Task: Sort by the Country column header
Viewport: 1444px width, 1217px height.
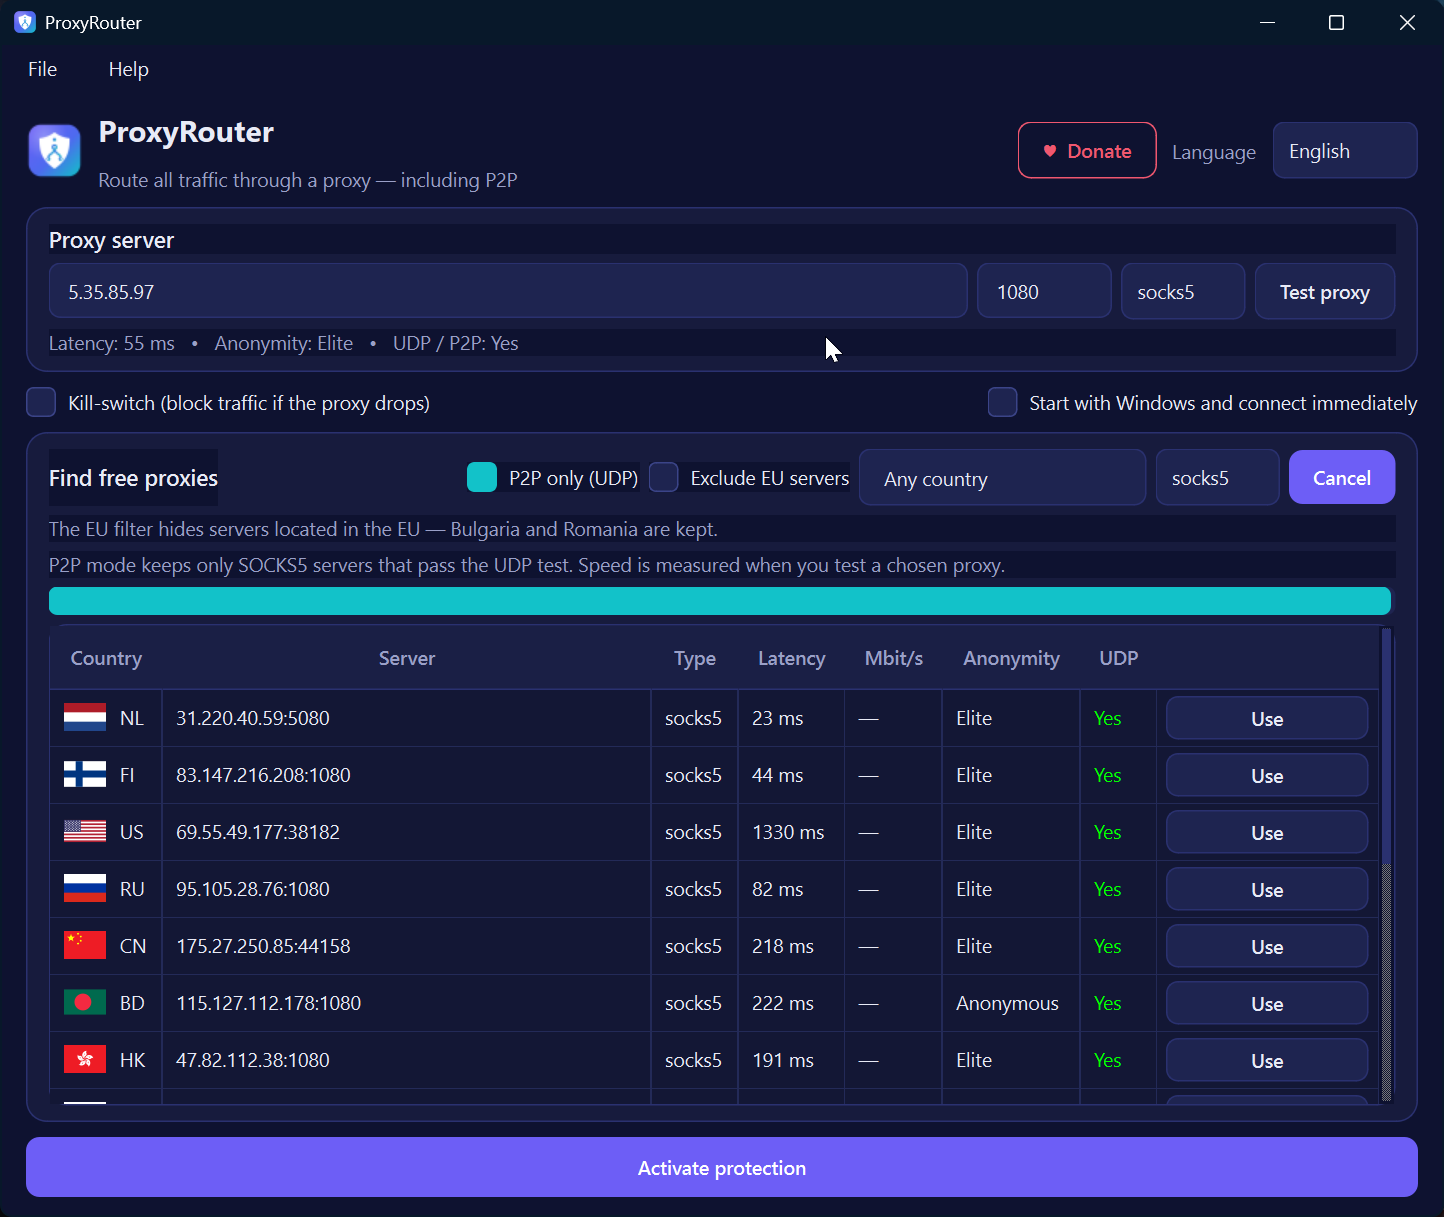Action: click(x=106, y=658)
